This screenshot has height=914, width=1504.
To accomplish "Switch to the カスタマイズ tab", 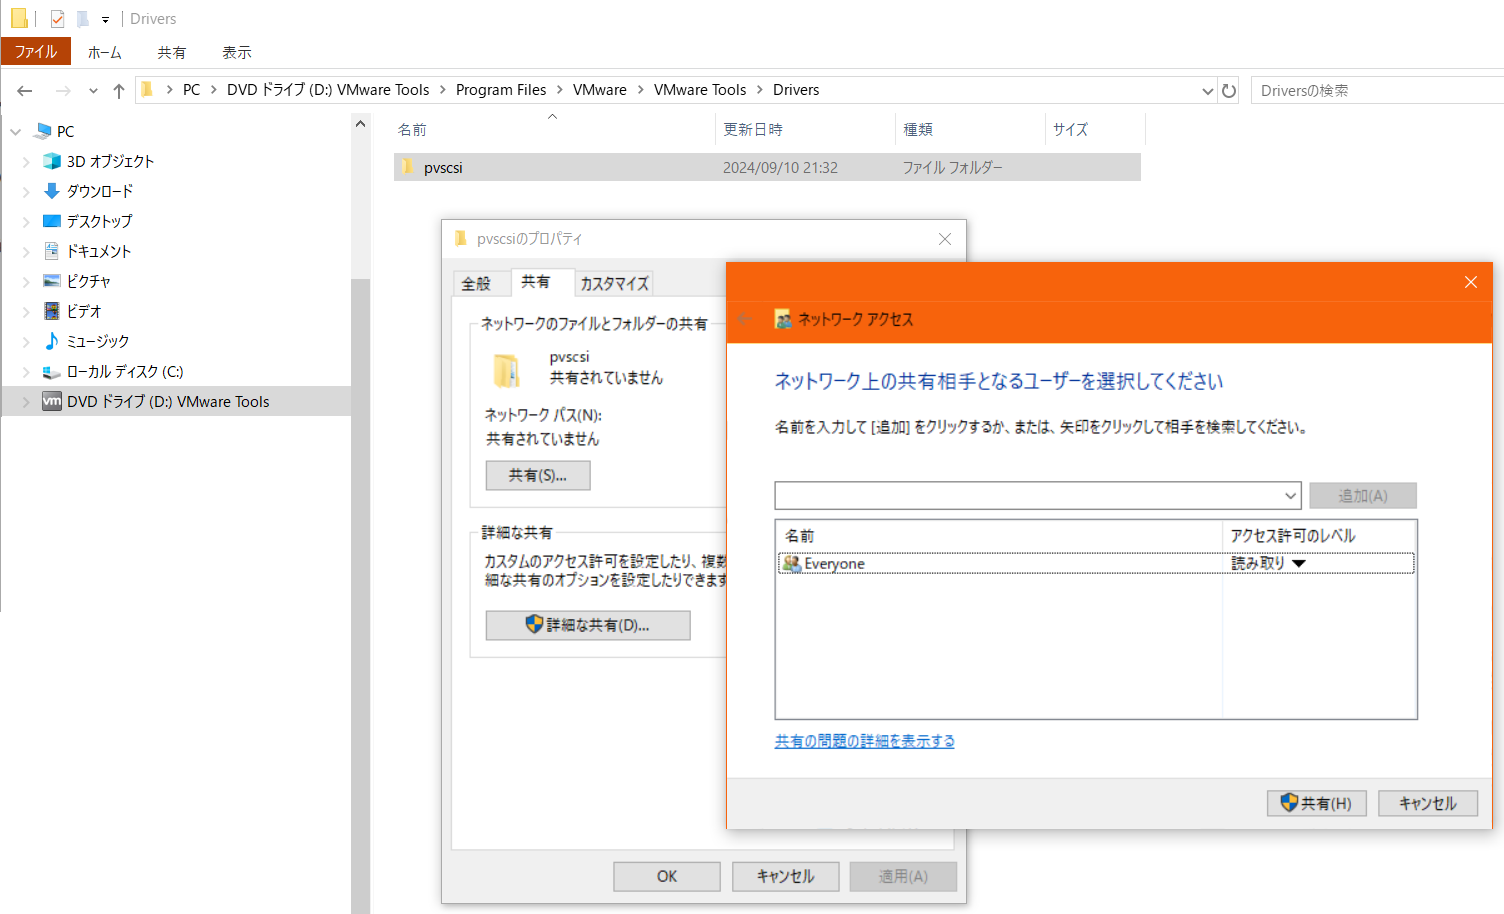I will (614, 284).
